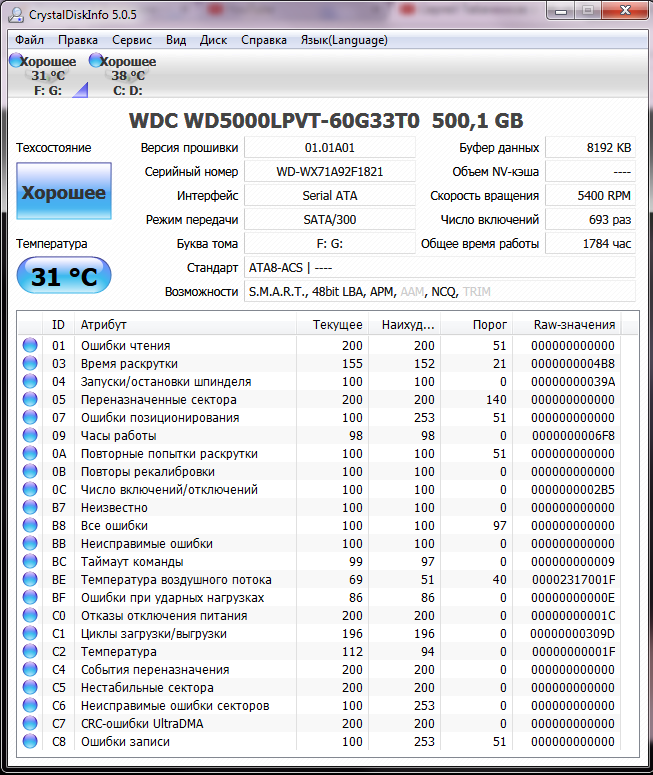The height and width of the screenshot is (775, 653).
Task: Click the 1784 час power-on hours field
Action: [x=590, y=244]
